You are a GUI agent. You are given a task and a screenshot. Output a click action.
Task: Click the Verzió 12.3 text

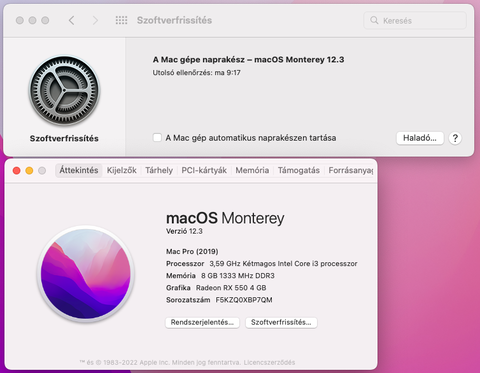(x=184, y=231)
